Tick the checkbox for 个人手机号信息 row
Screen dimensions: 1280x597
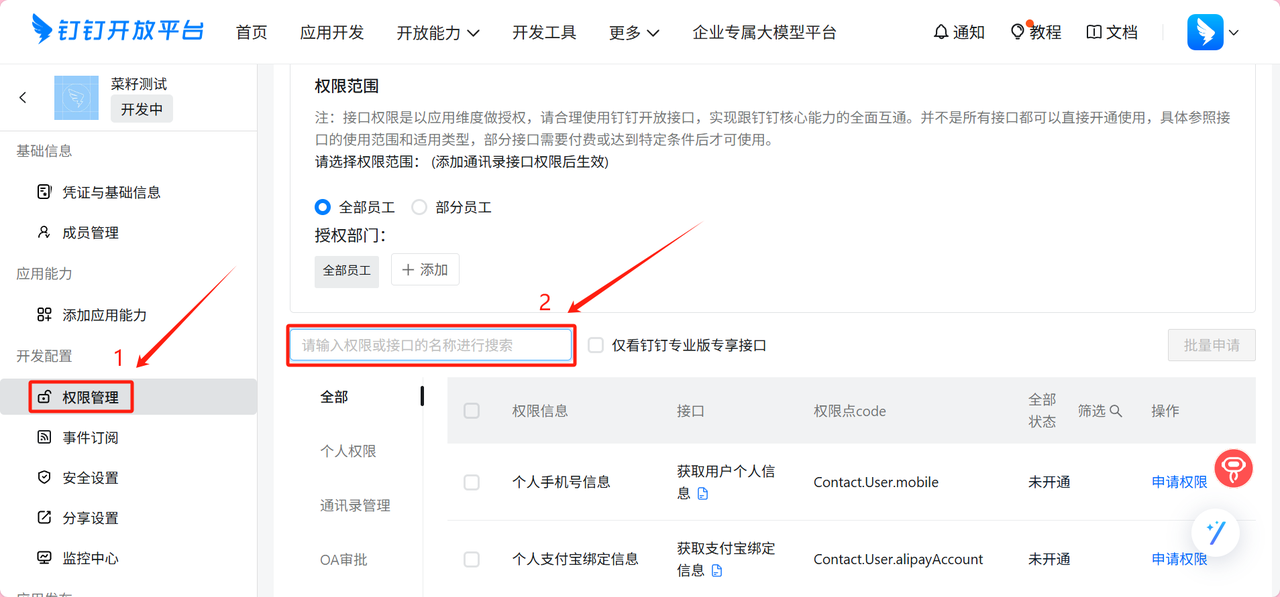(472, 482)
